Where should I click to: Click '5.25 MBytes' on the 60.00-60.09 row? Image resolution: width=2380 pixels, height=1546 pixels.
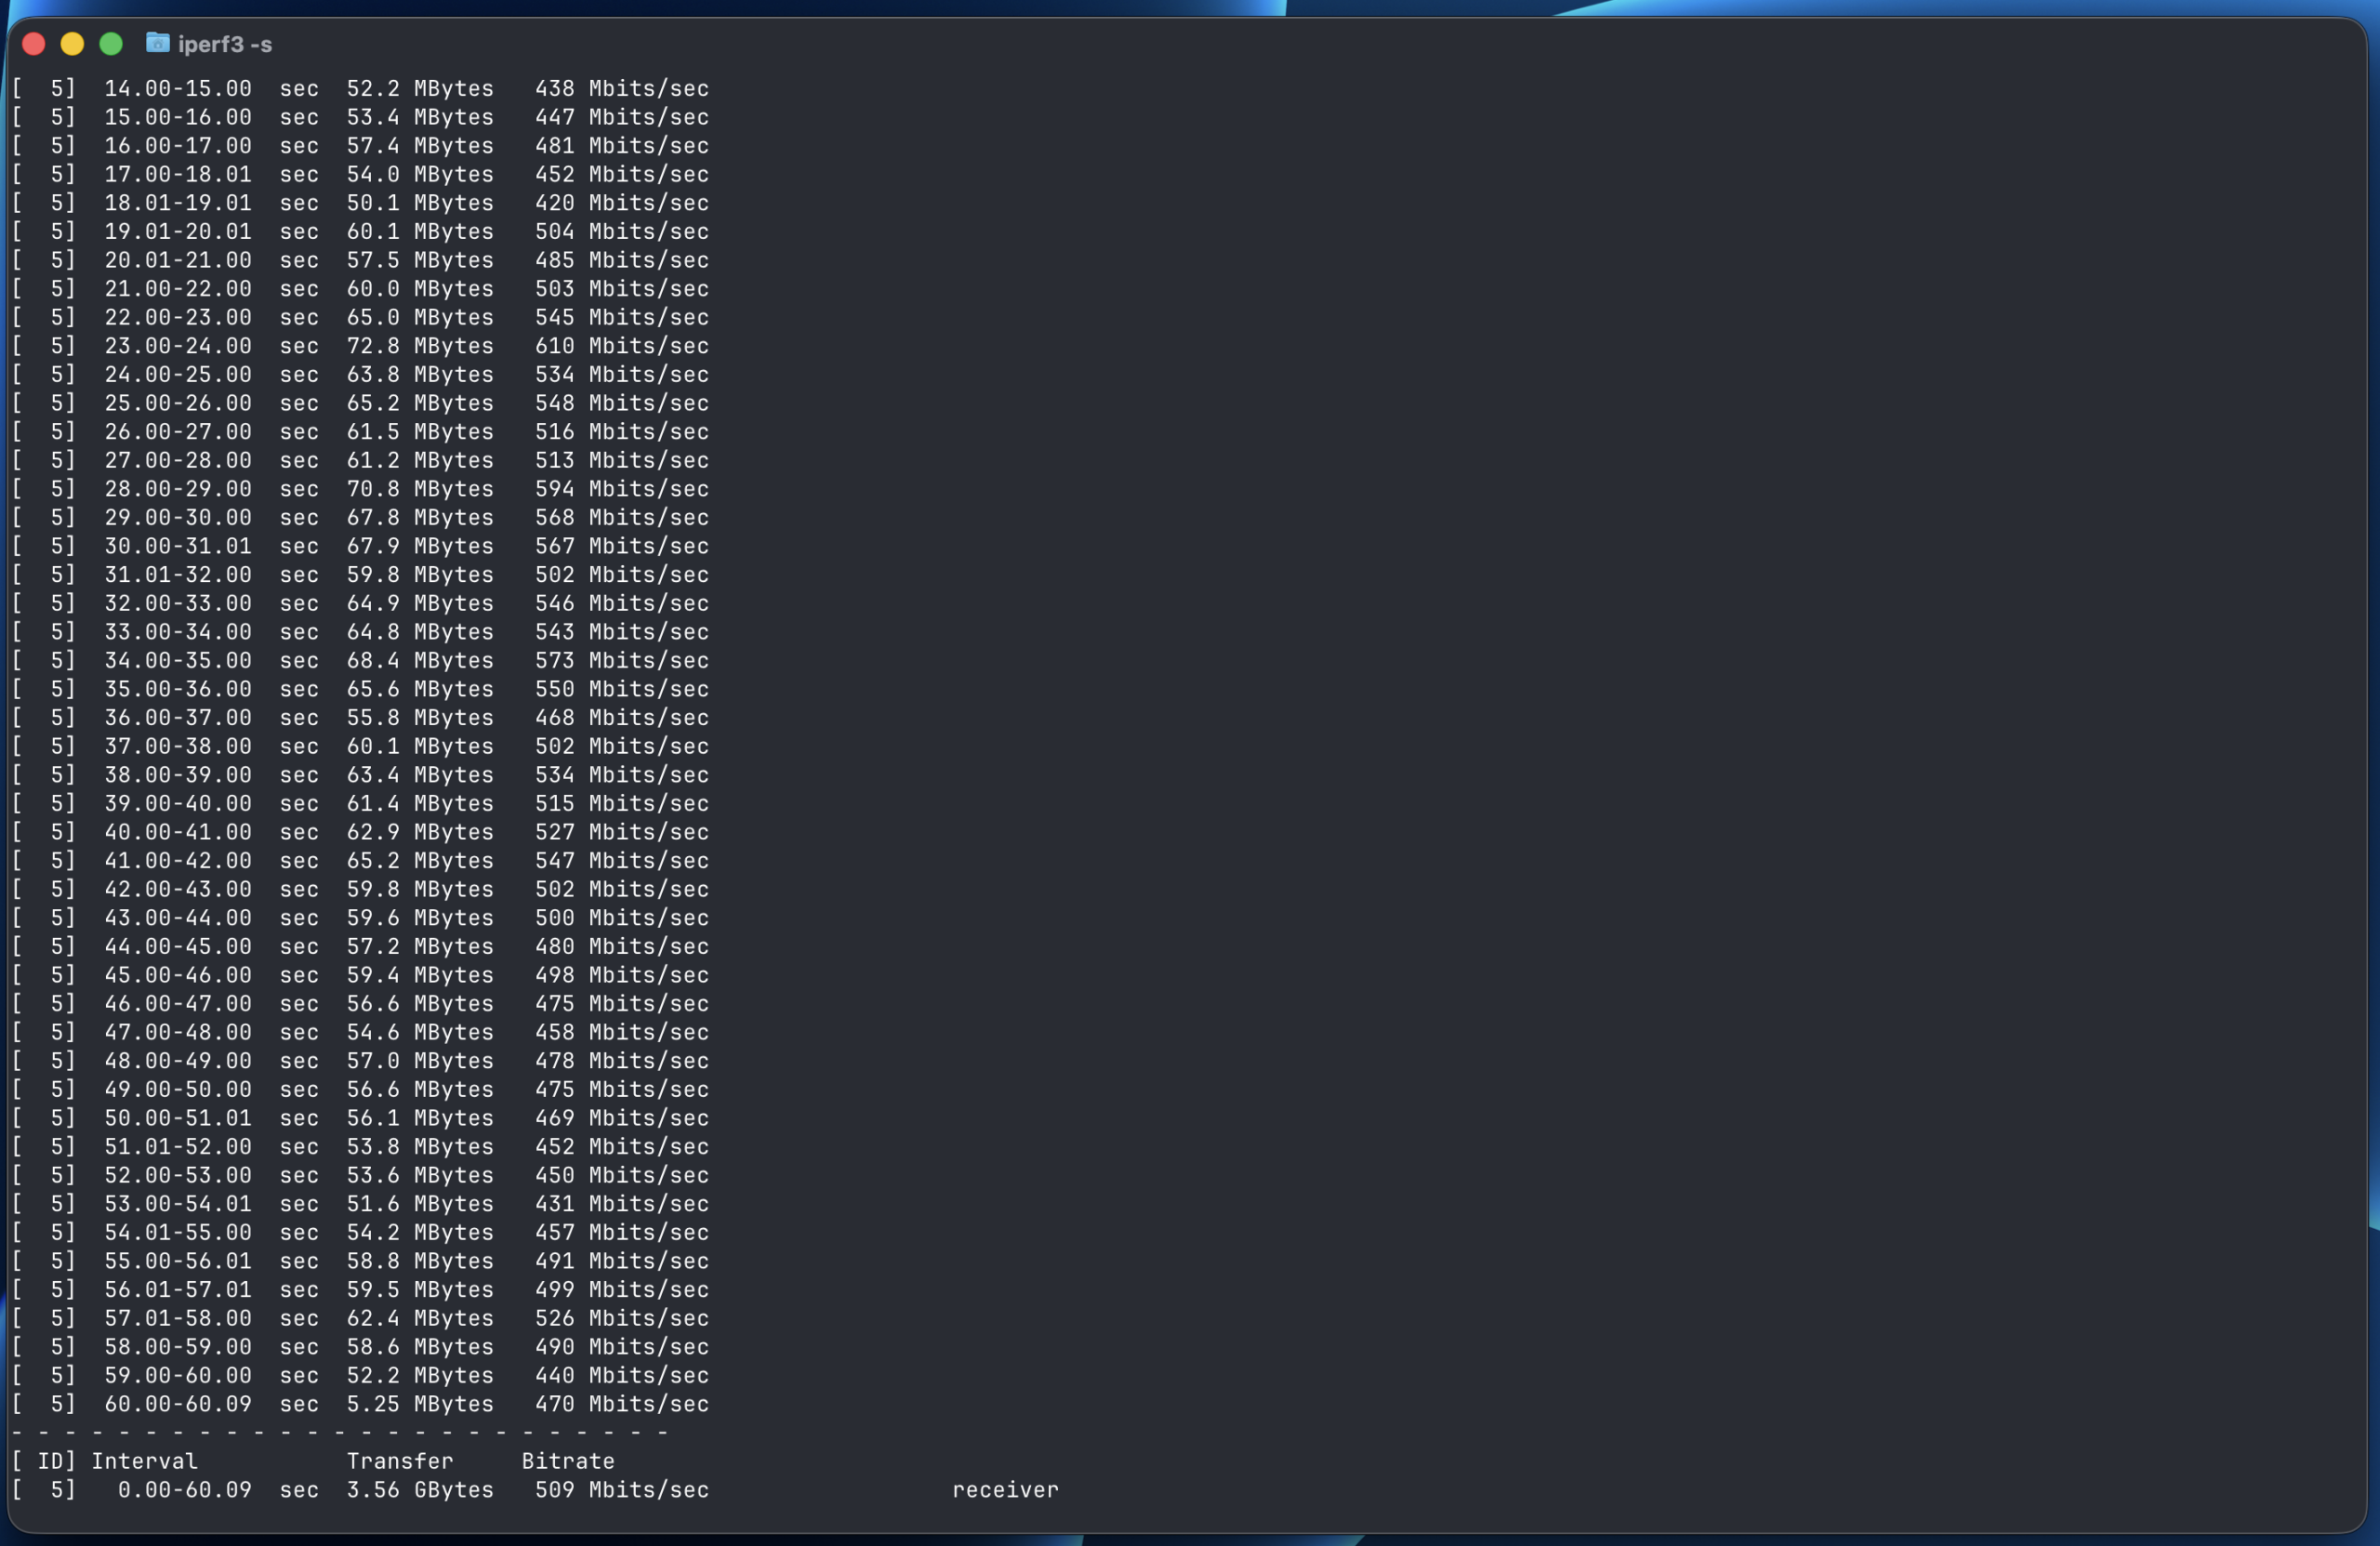(x=420, y=1404)
